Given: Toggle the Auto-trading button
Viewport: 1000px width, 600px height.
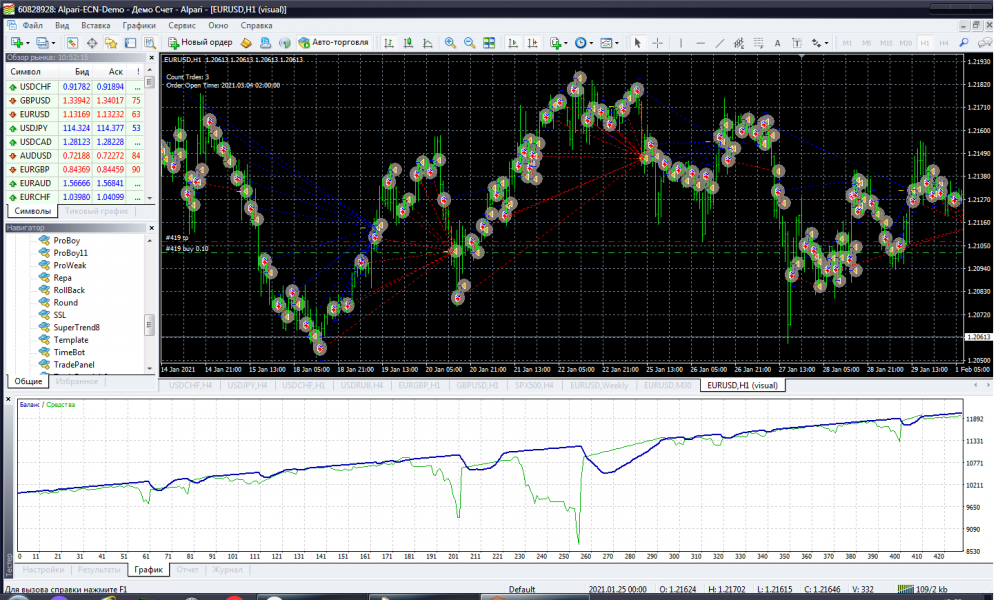Looking at the screenshot, I should pos(334,43).
